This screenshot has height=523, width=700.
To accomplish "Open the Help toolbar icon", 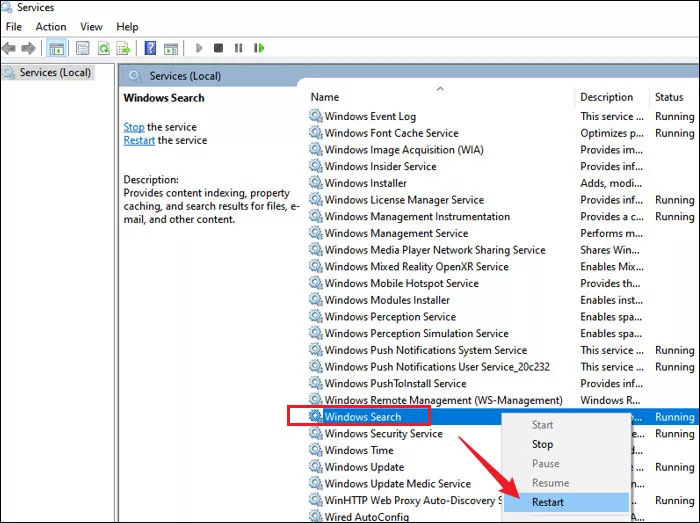I will pos(150,48).
